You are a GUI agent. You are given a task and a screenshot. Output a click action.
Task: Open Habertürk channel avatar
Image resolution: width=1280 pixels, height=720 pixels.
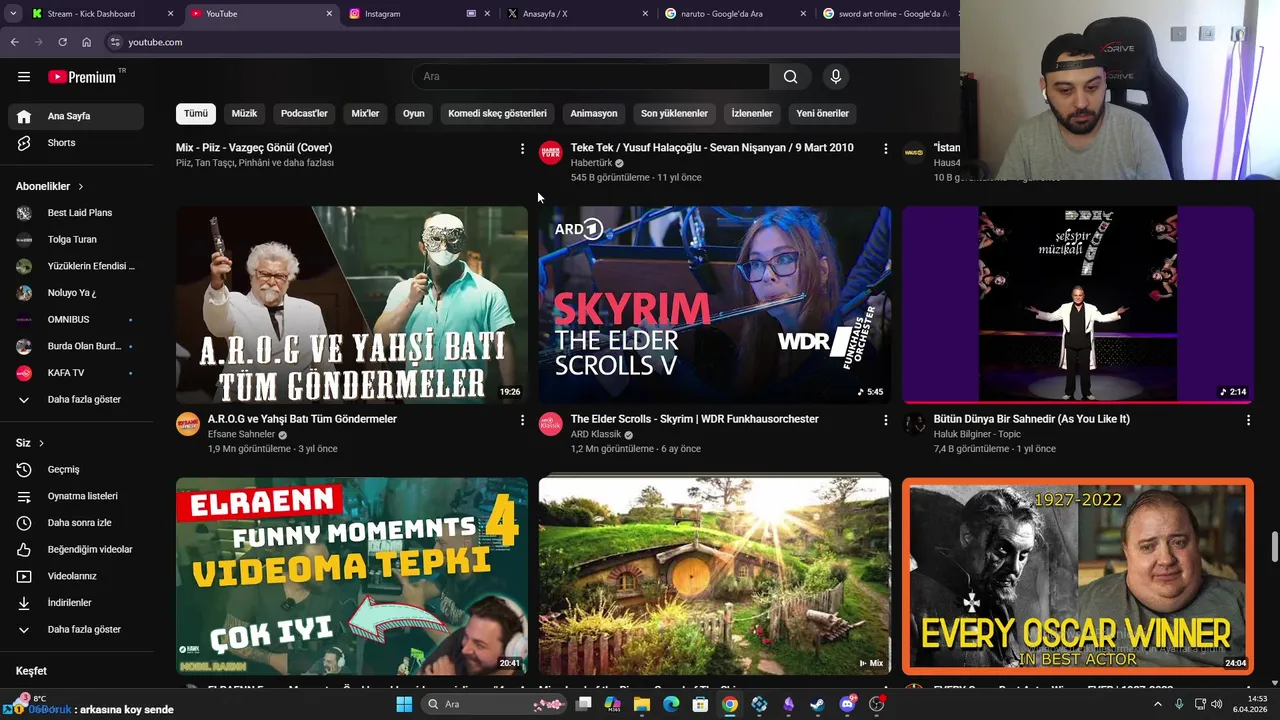pyautogui.click(x=551, y=152)
